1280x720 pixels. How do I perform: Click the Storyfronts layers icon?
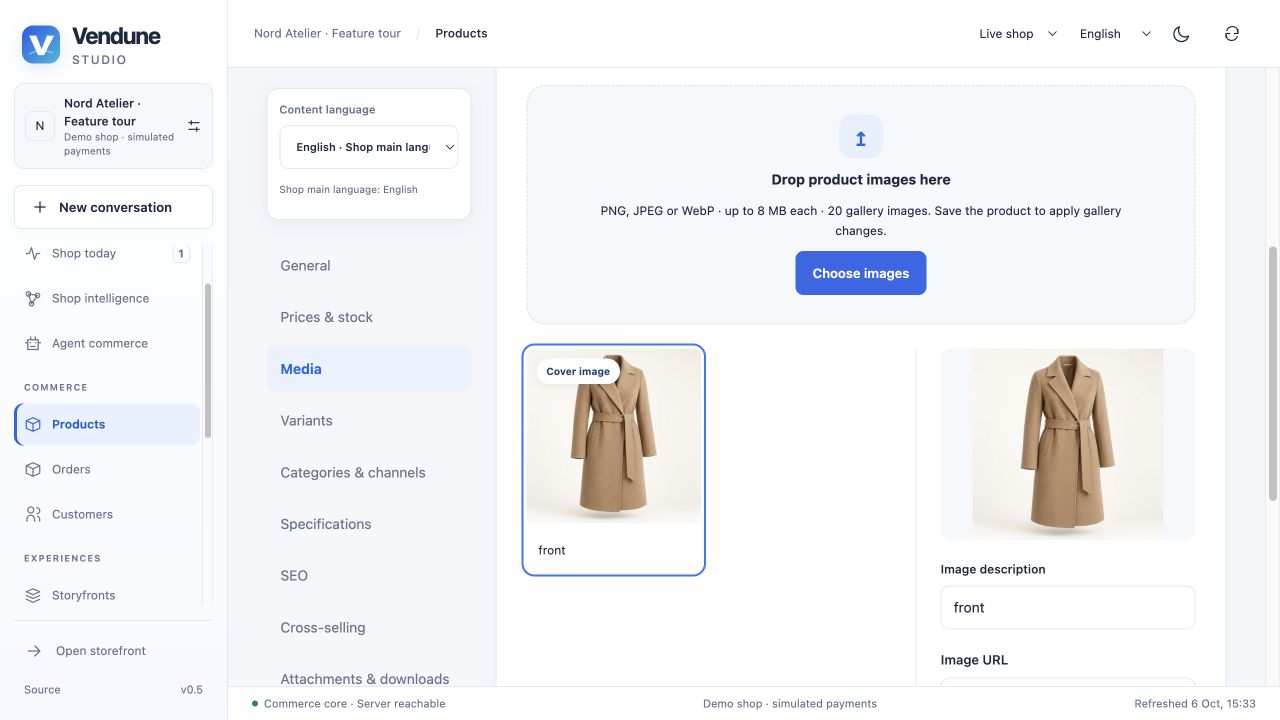coord(33,595)
